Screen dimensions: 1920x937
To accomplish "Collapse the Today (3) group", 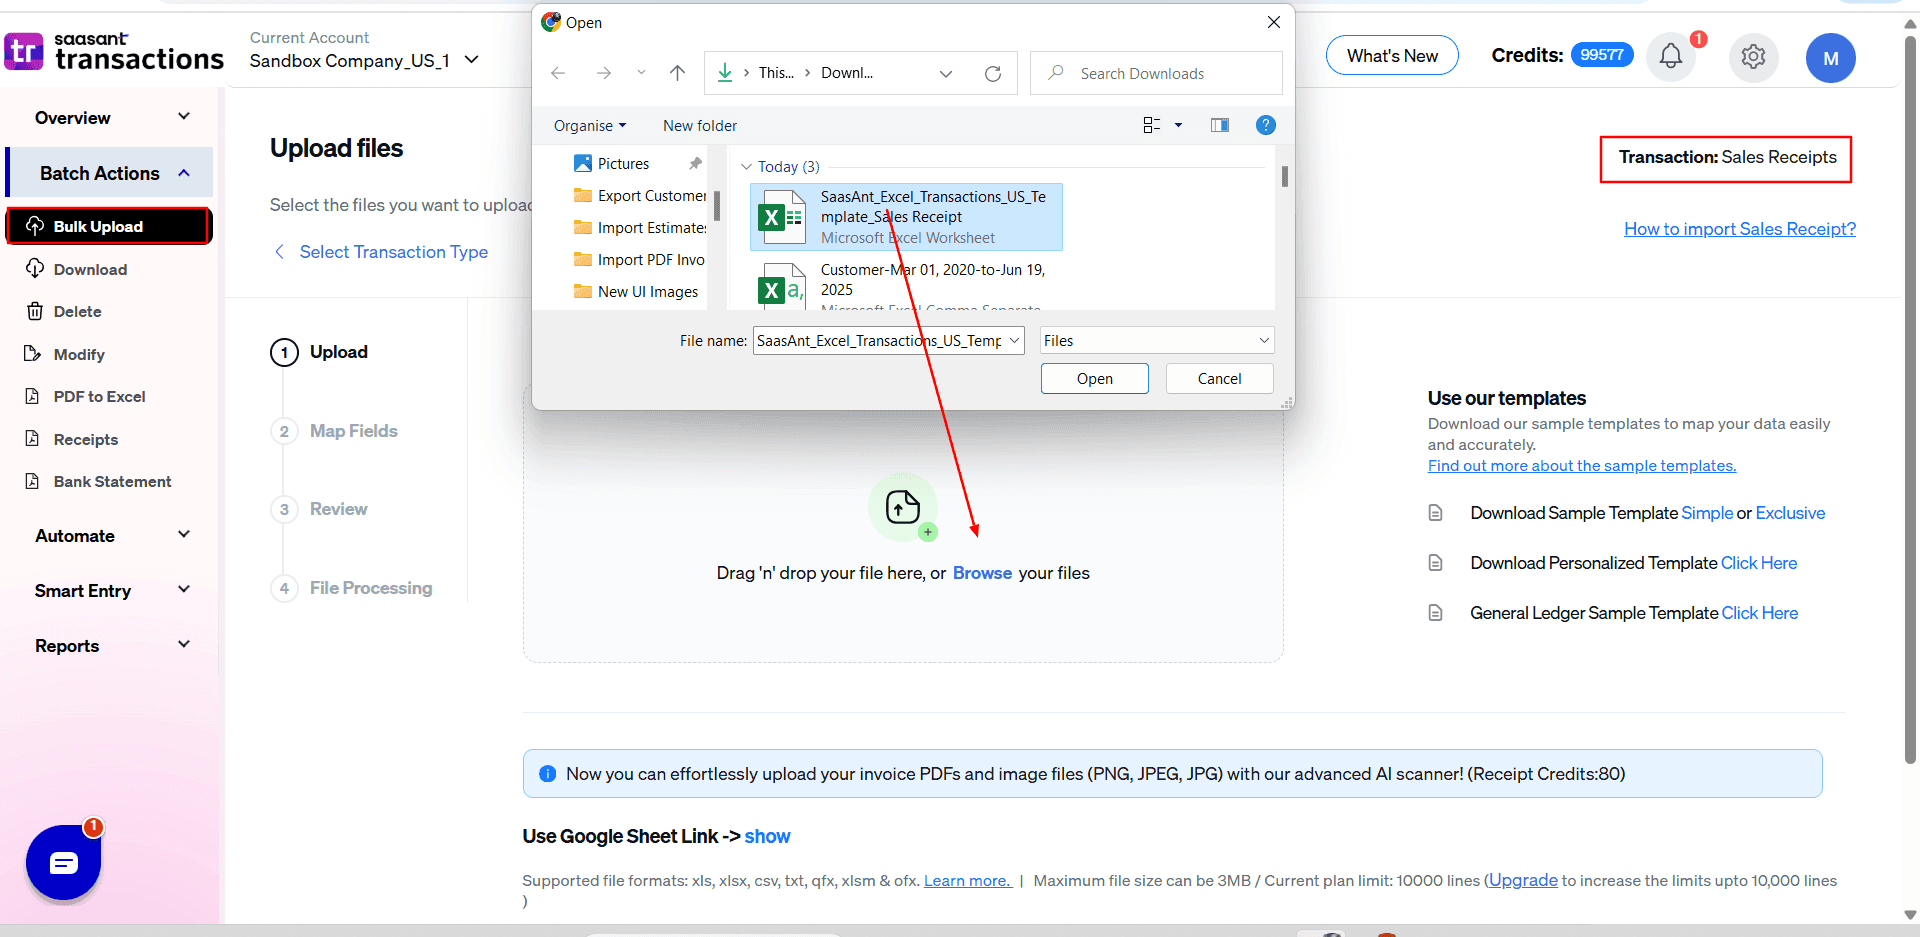I will click(746, 166).
